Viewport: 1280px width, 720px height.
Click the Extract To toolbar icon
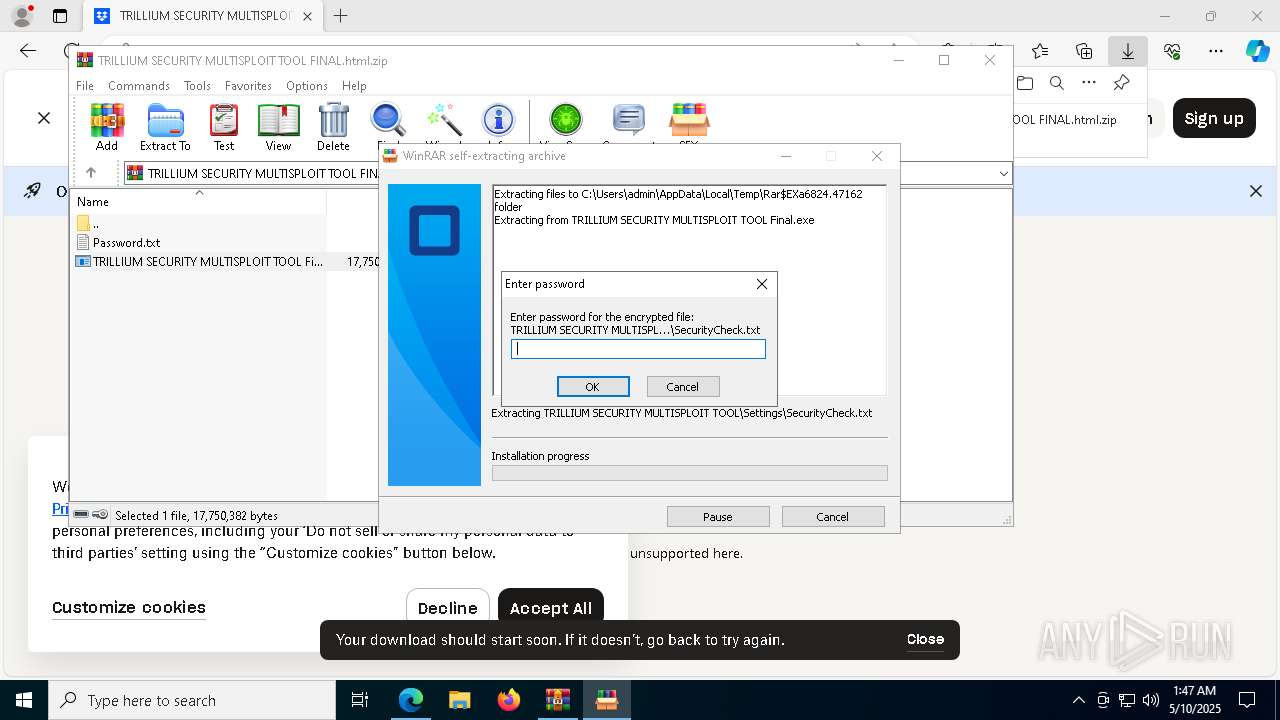(x=165, y=127)
